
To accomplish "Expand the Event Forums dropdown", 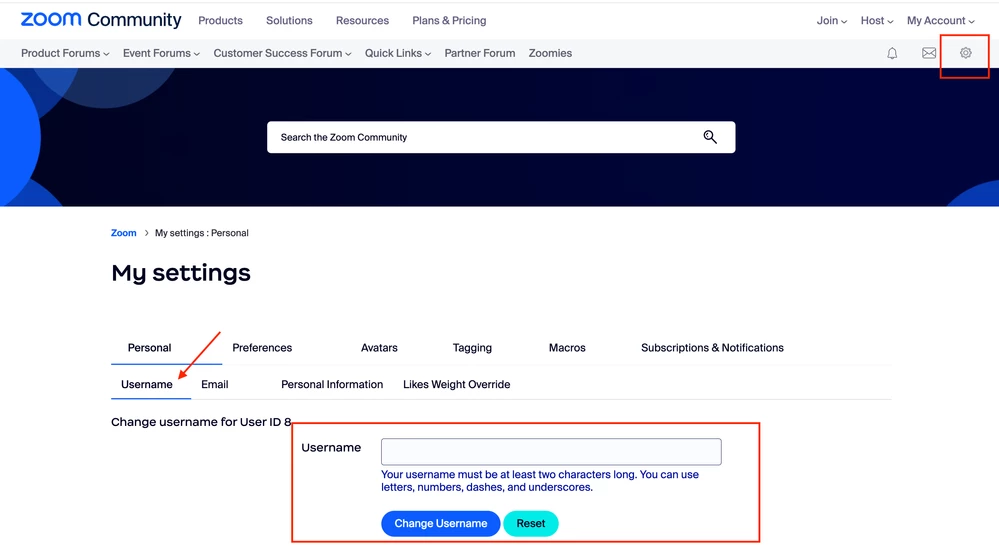I will tap(161, 54).
